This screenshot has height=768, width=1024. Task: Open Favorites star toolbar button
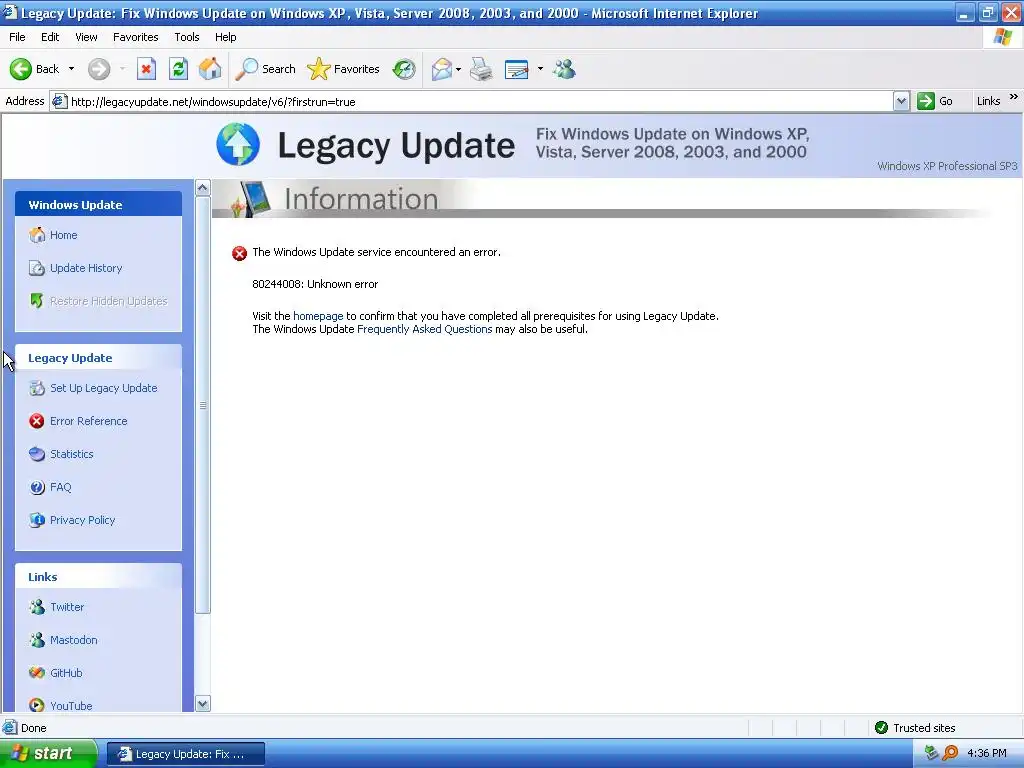[x=344, y=69]
